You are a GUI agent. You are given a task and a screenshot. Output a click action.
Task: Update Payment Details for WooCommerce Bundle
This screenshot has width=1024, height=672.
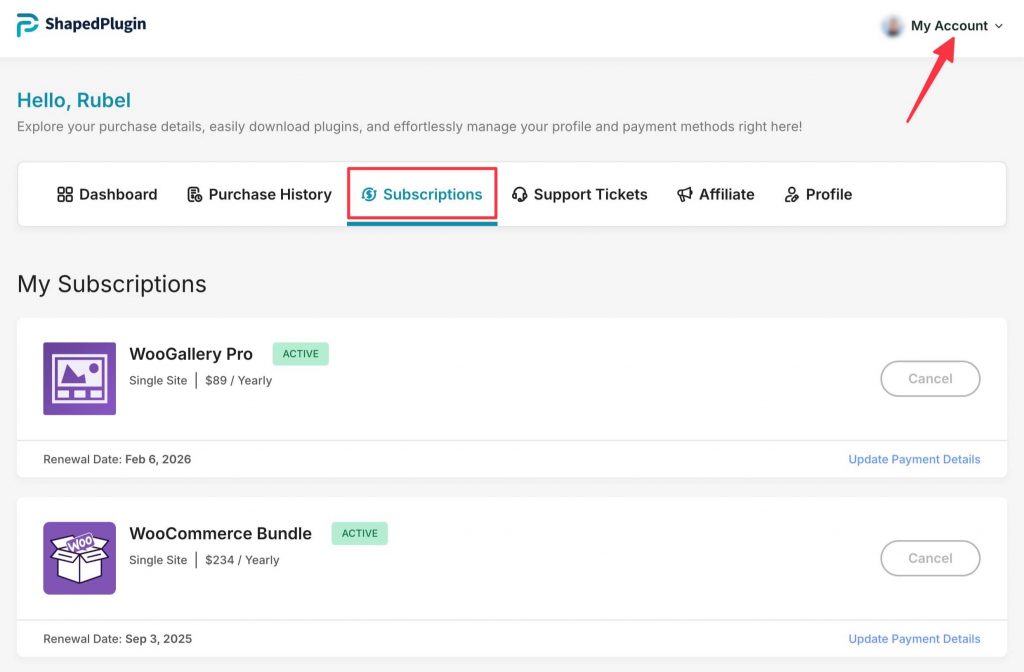(914, 639)
